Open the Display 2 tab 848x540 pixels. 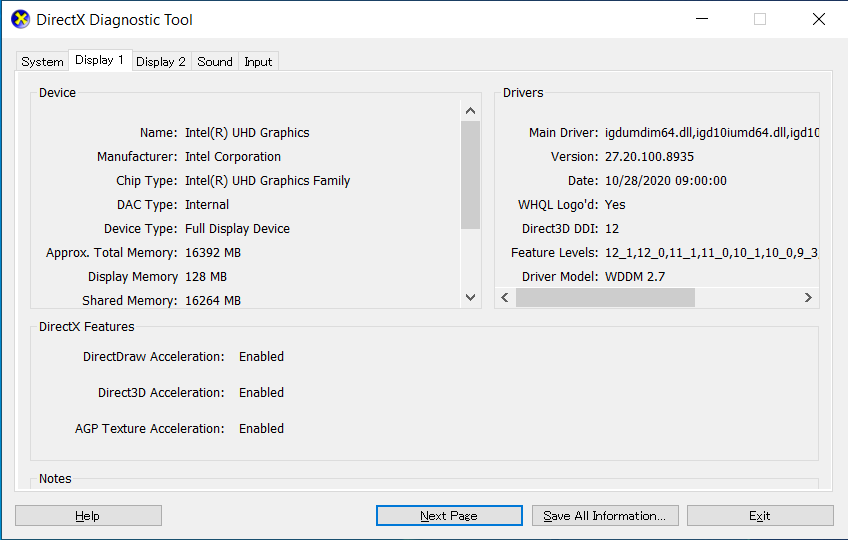point(161,62)
